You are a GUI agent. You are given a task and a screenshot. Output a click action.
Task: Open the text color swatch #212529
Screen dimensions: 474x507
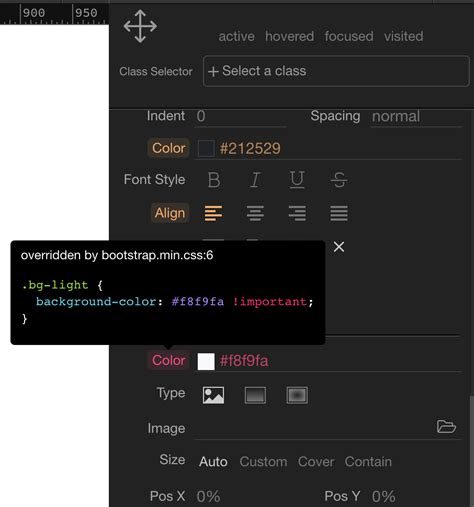coord(206,148)
